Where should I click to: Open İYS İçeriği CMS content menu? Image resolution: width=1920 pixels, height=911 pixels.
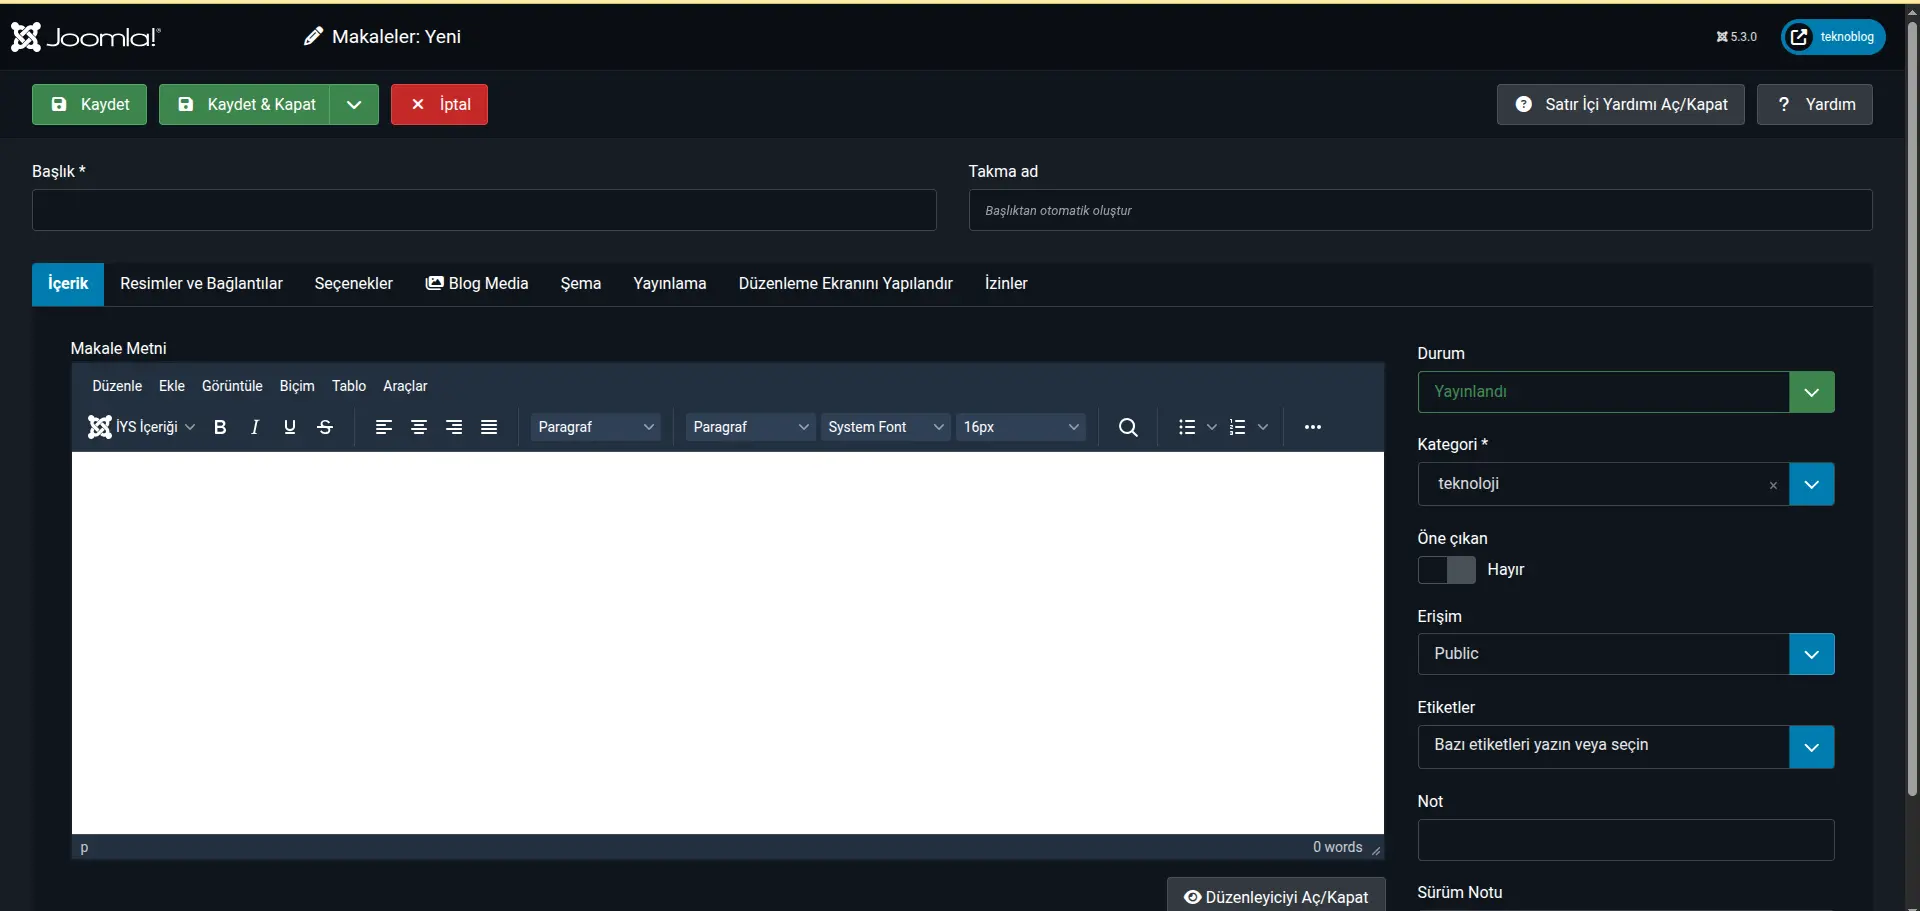141,427
